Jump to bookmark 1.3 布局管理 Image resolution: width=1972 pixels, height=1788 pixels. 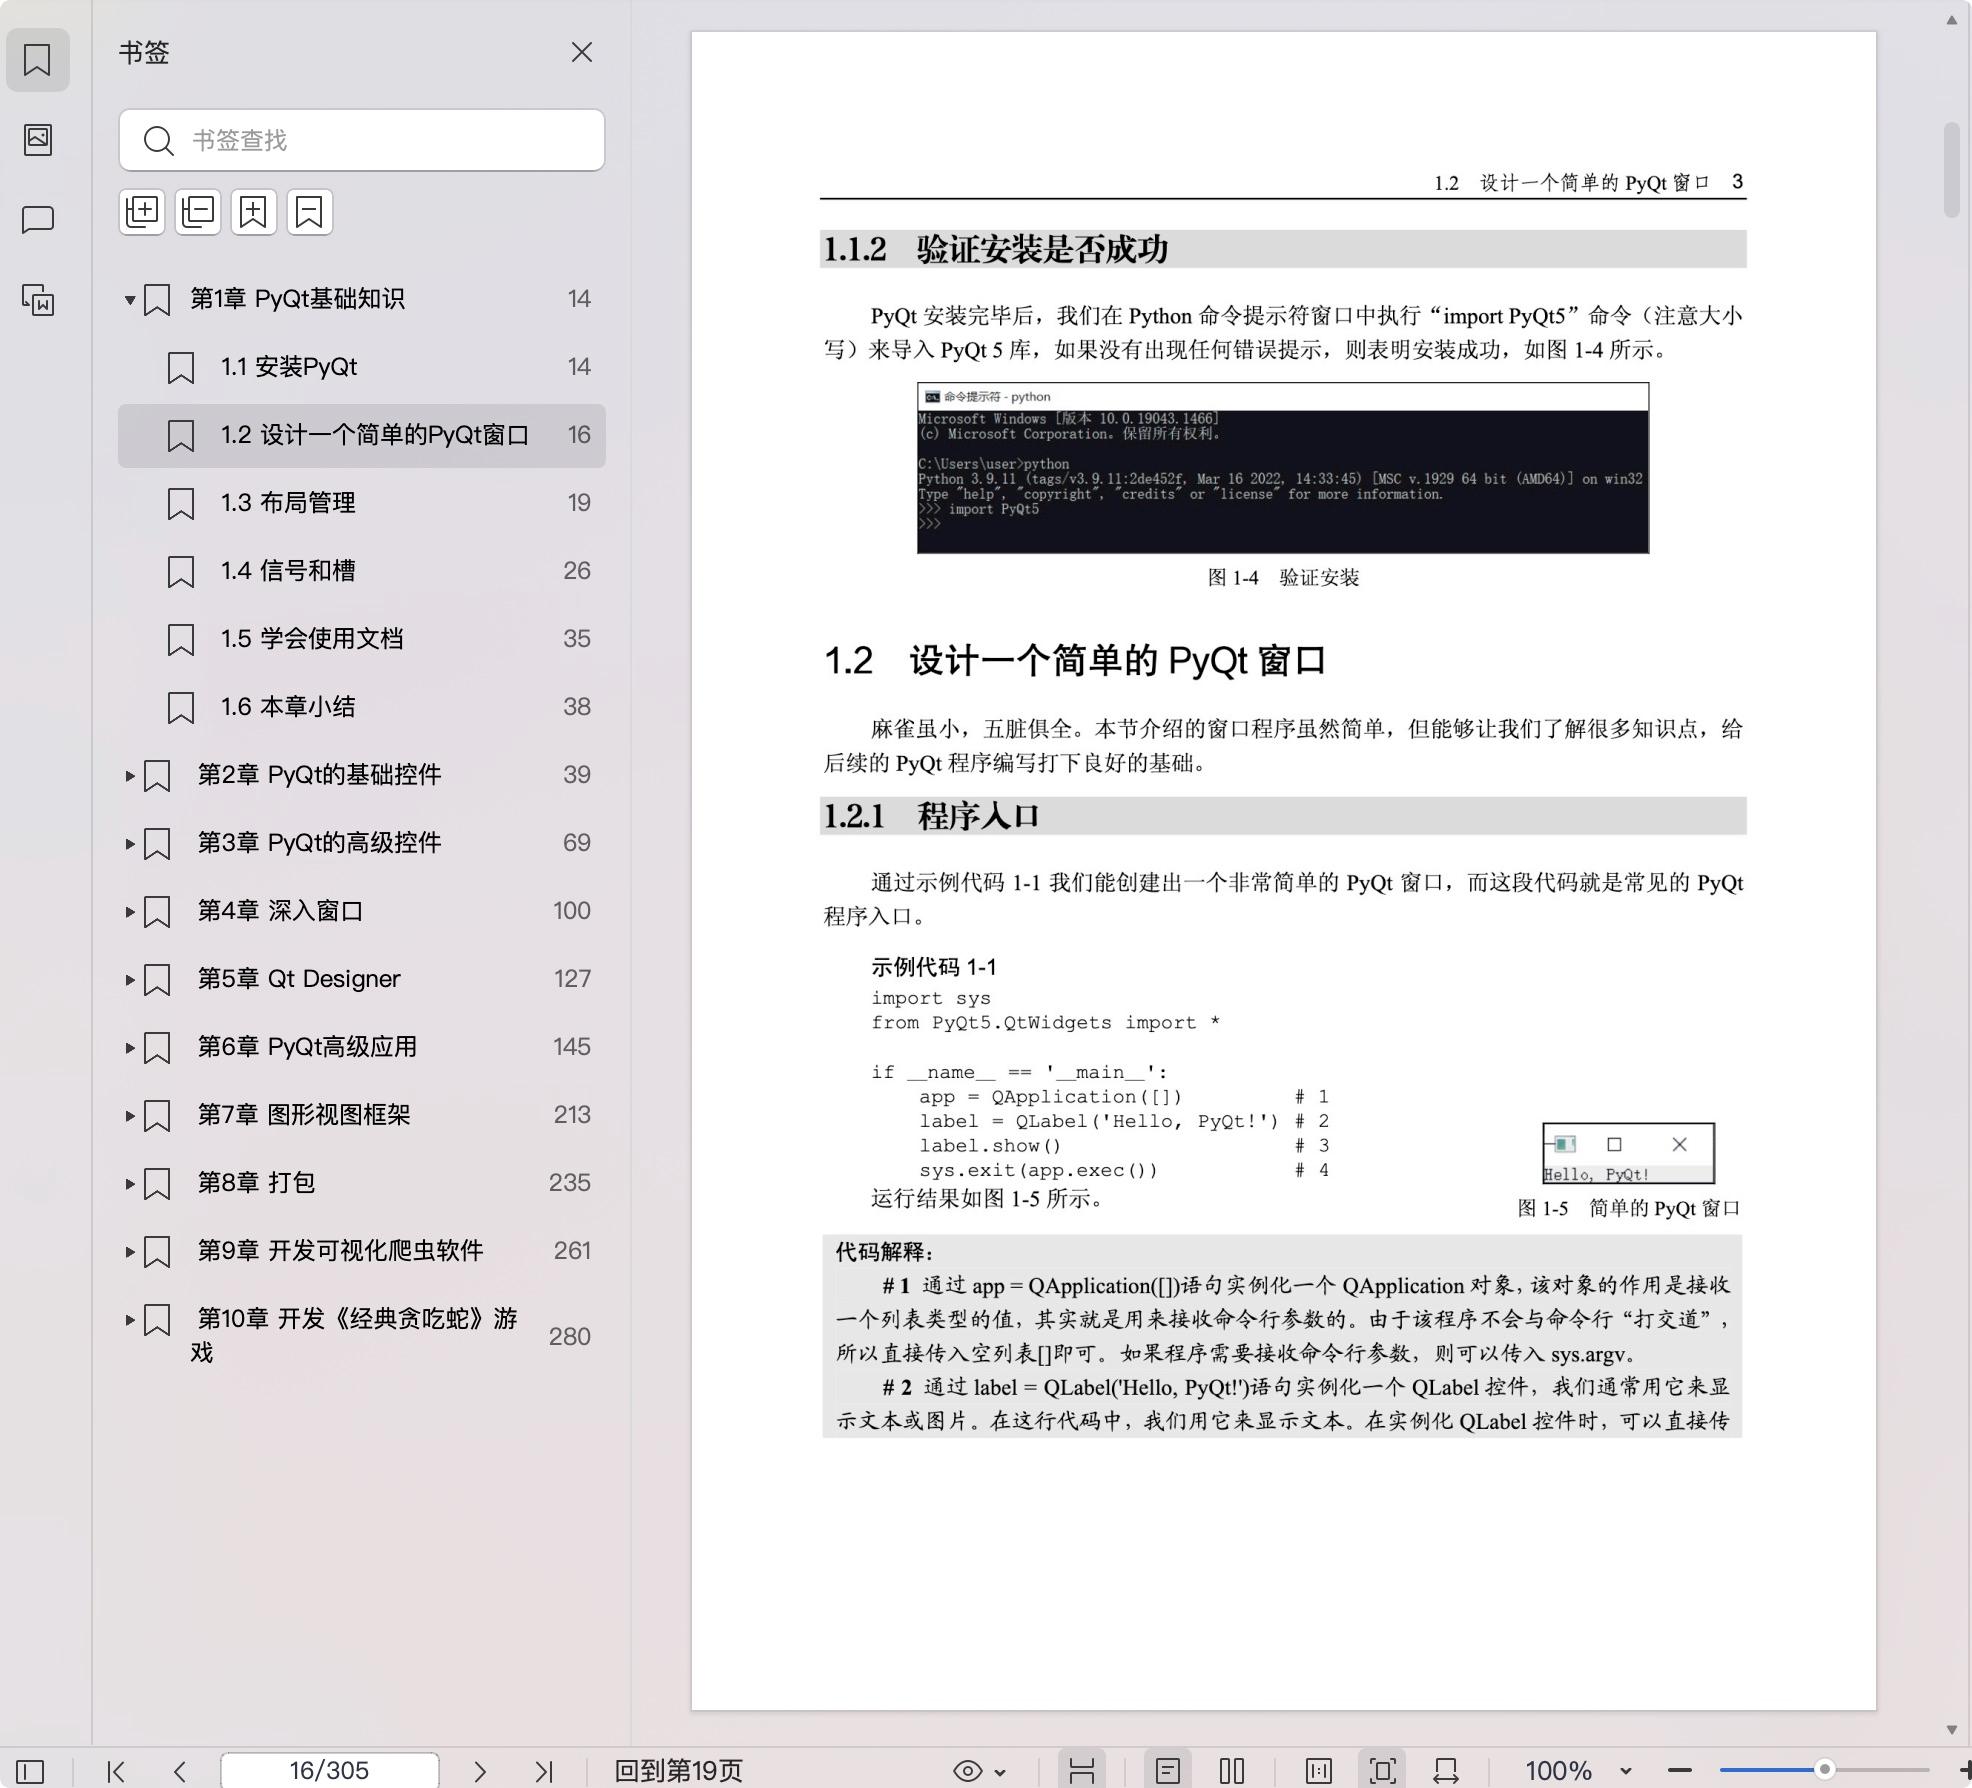362,503
